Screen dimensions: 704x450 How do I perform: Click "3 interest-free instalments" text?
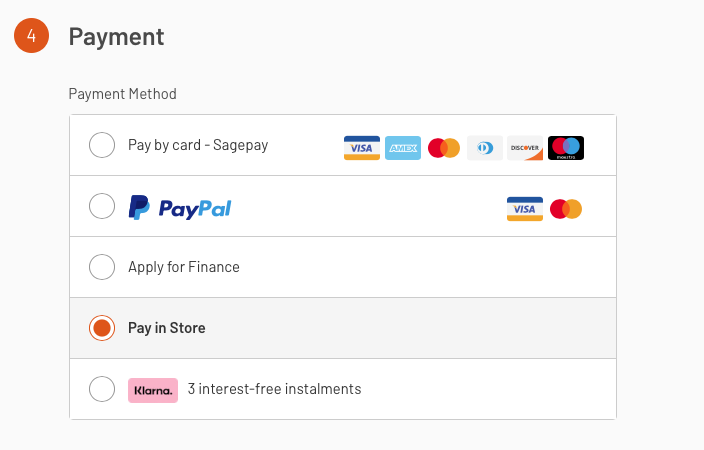coord(274,389)
